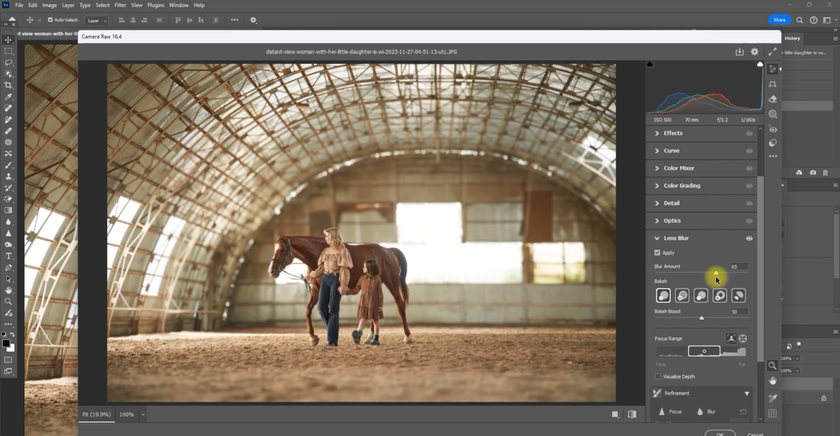Expand the Optics panel
The width and height of the screenshot is (840, 436).
pos(657,221)
